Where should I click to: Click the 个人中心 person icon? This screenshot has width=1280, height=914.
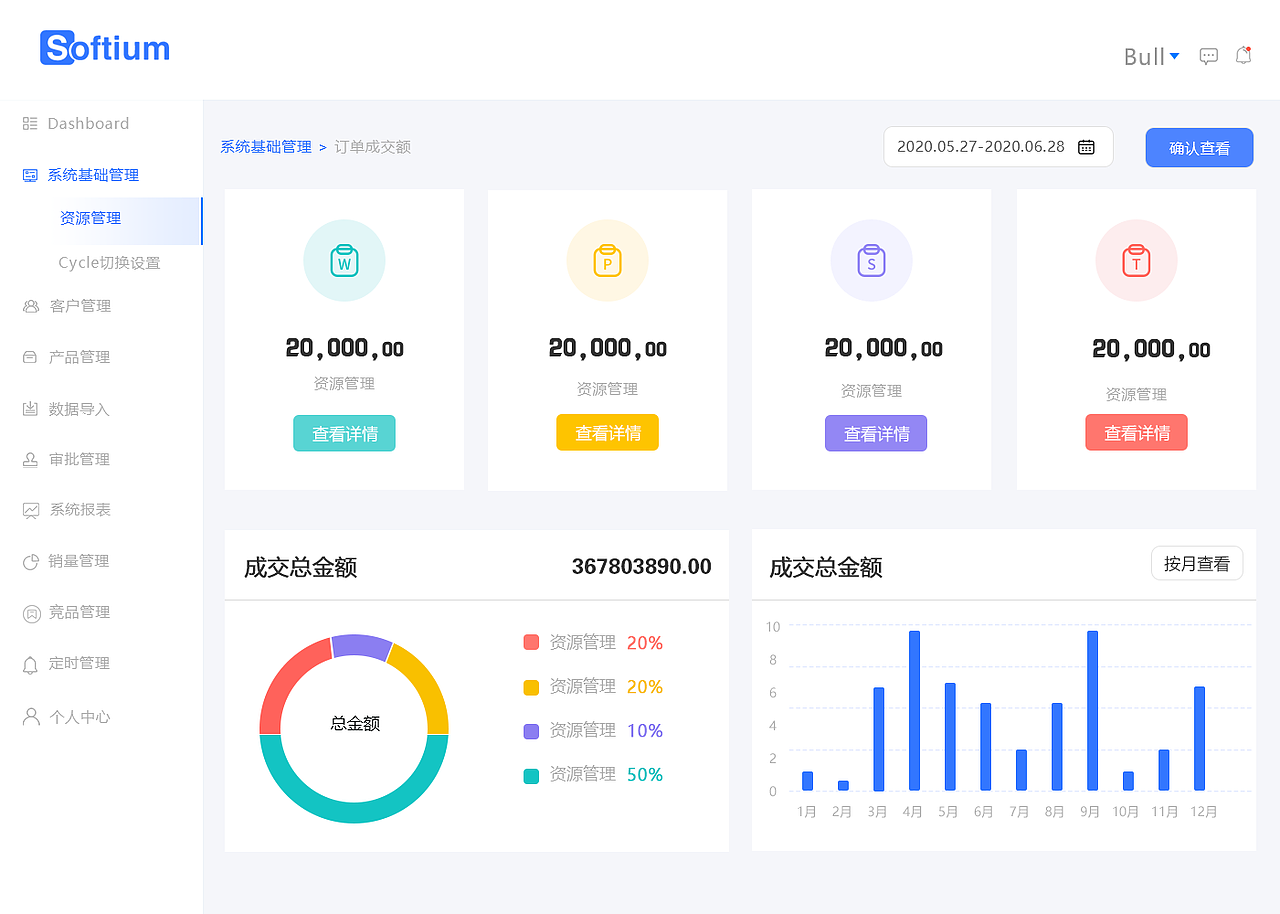point(31,716)
